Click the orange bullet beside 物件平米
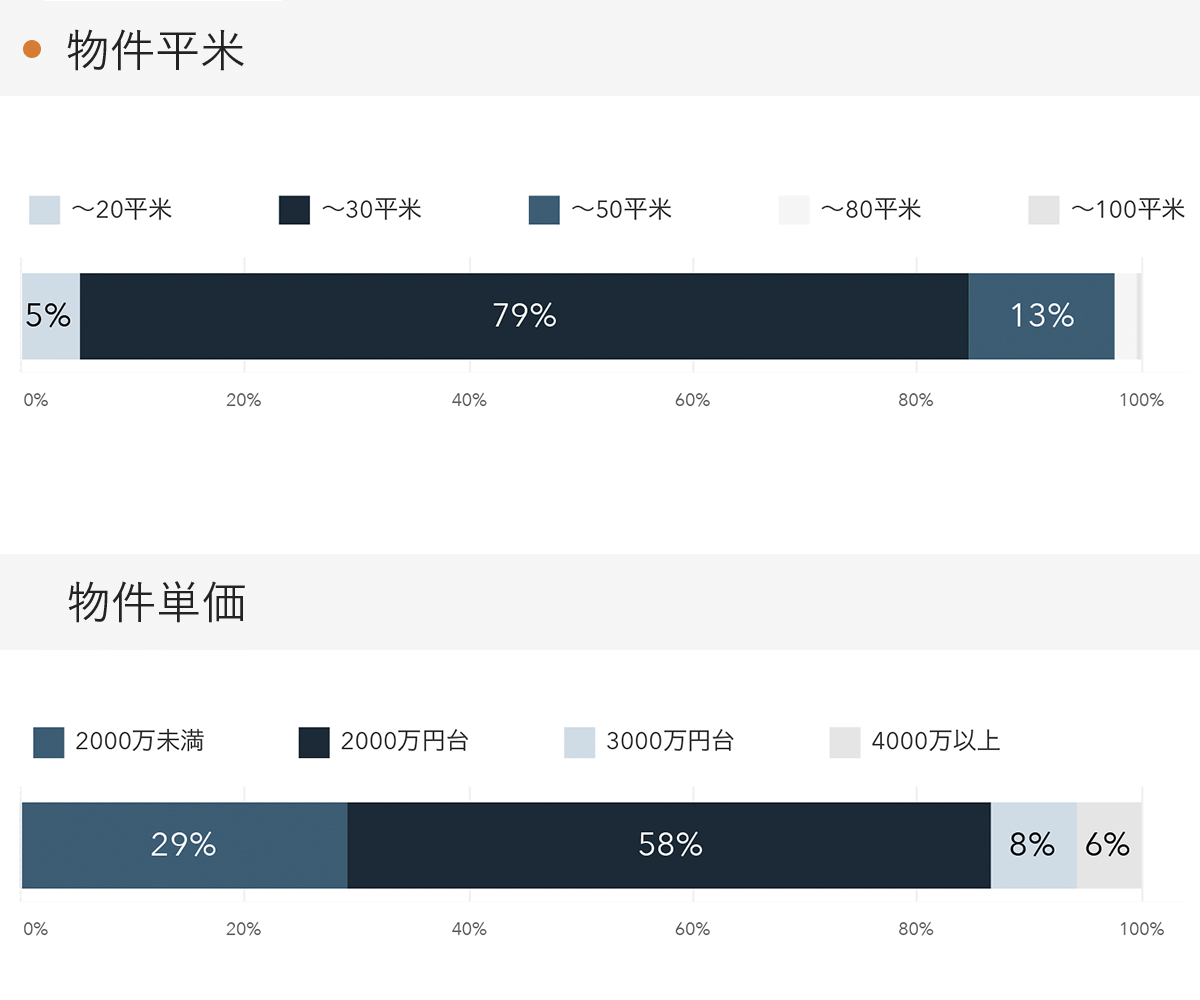The image size is (1200, 1000). point(31,49)
